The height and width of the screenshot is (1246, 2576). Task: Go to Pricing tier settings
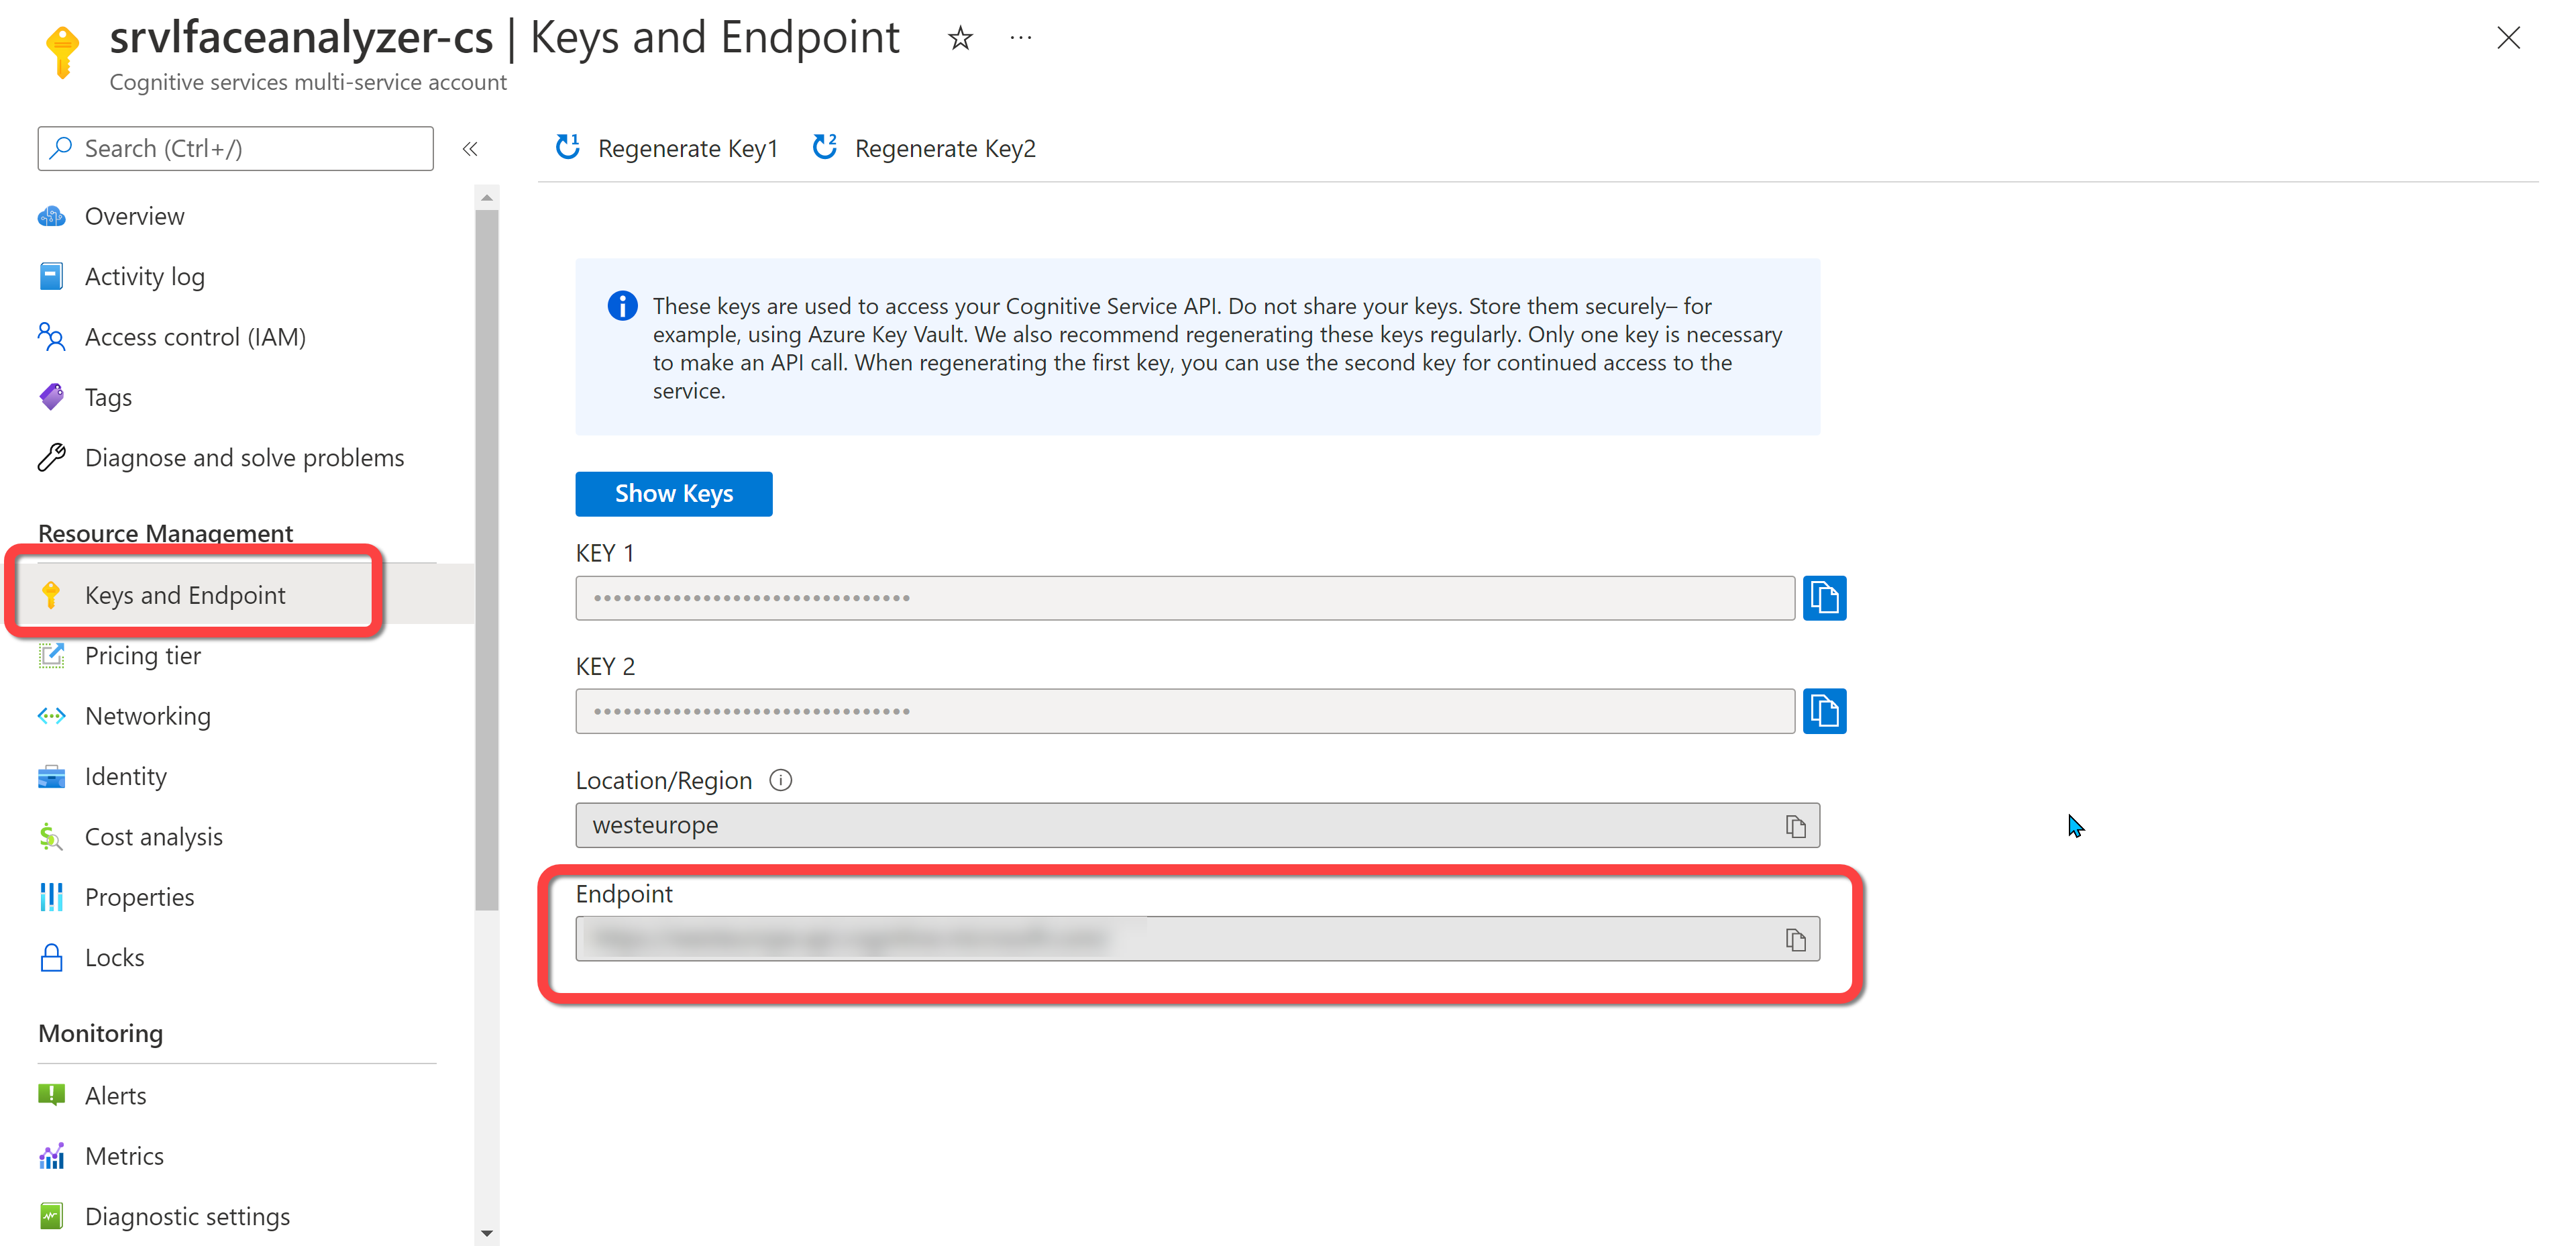(x=143, y=656)
